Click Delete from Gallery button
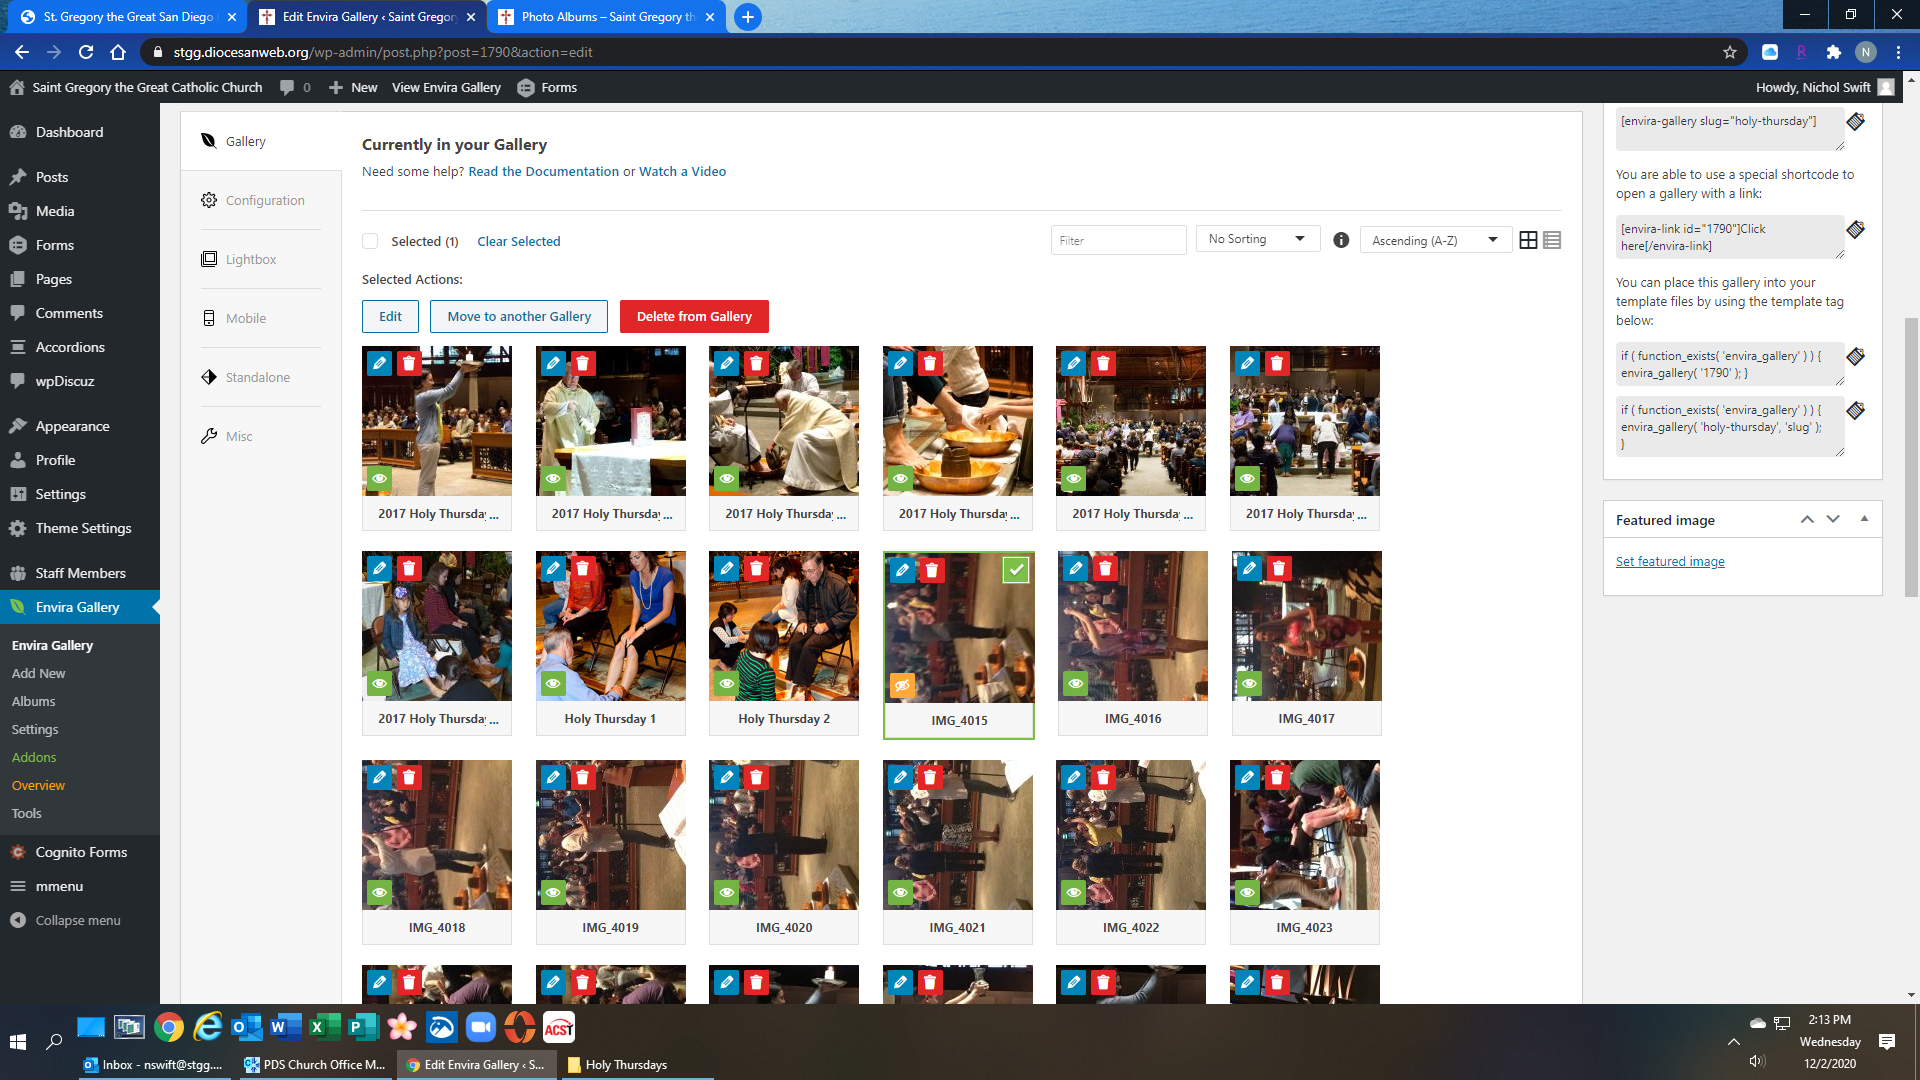This screenshot has height=1080, width=1920. click(694, 316)
